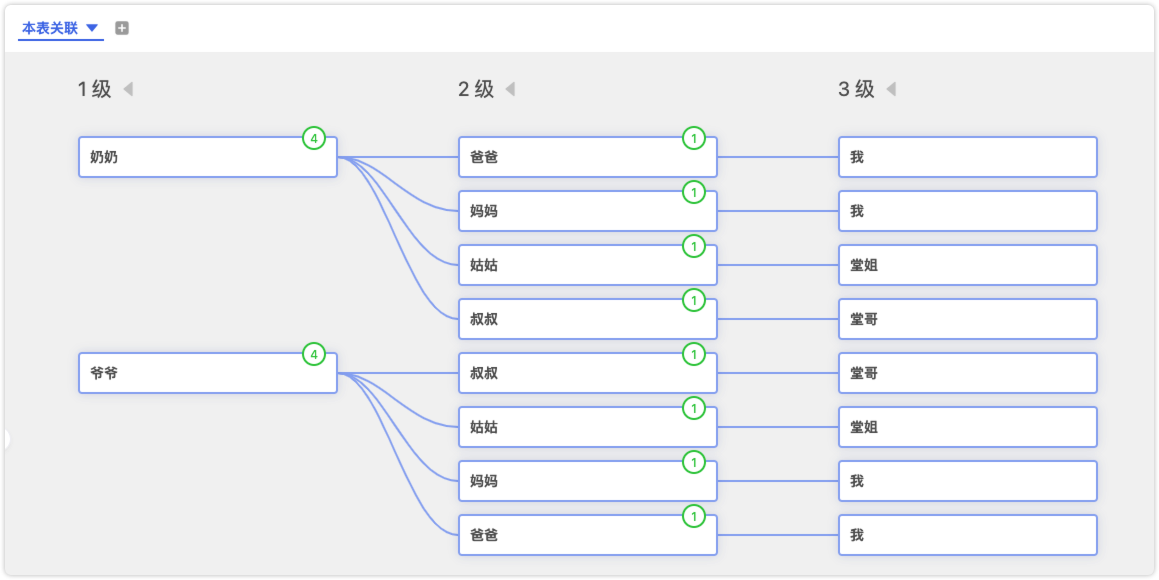Viewport: 1159px width, 580px height.
Task: Select the 本表关联 tab label
Action: 50,28
